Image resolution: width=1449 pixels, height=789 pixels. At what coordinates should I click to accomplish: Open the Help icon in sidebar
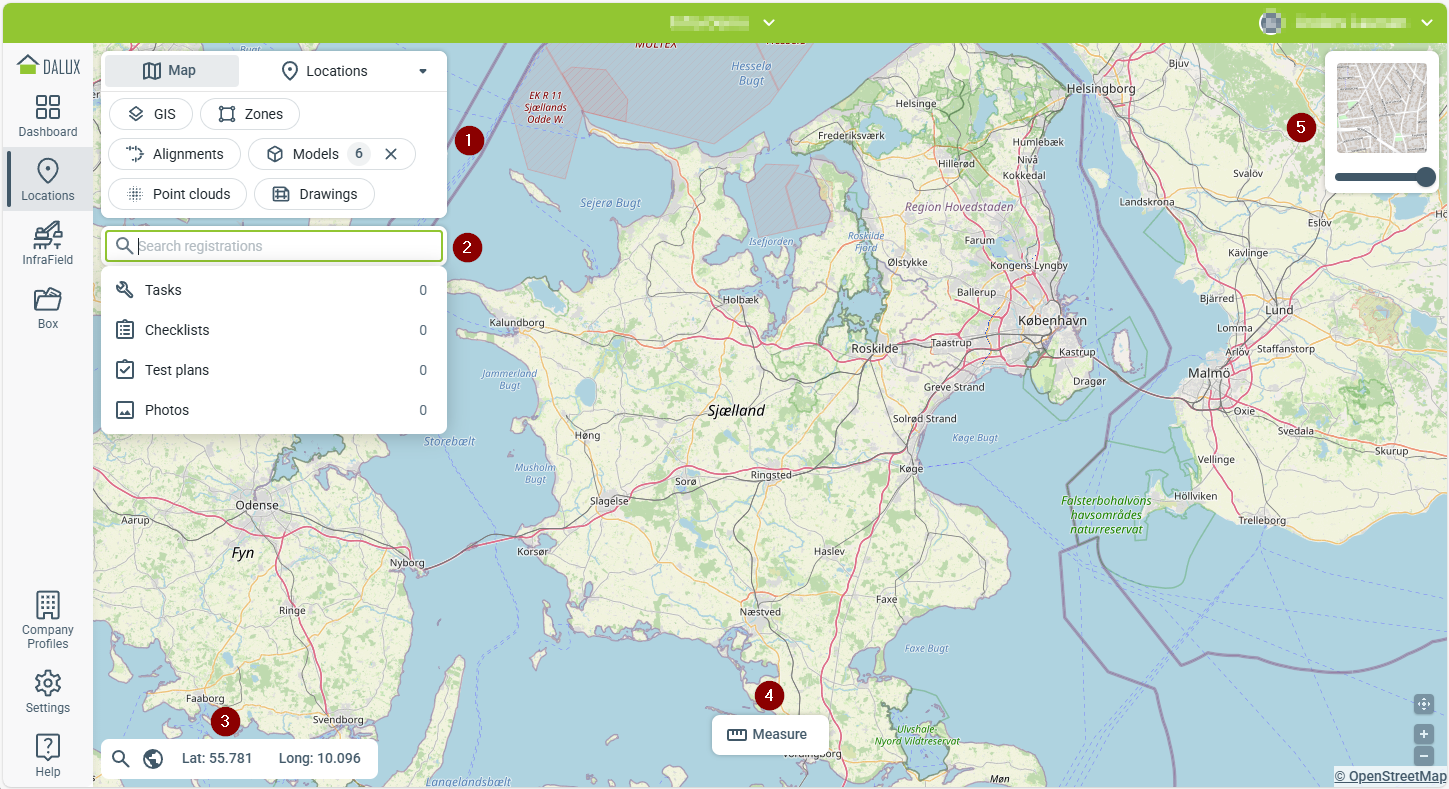48,754
